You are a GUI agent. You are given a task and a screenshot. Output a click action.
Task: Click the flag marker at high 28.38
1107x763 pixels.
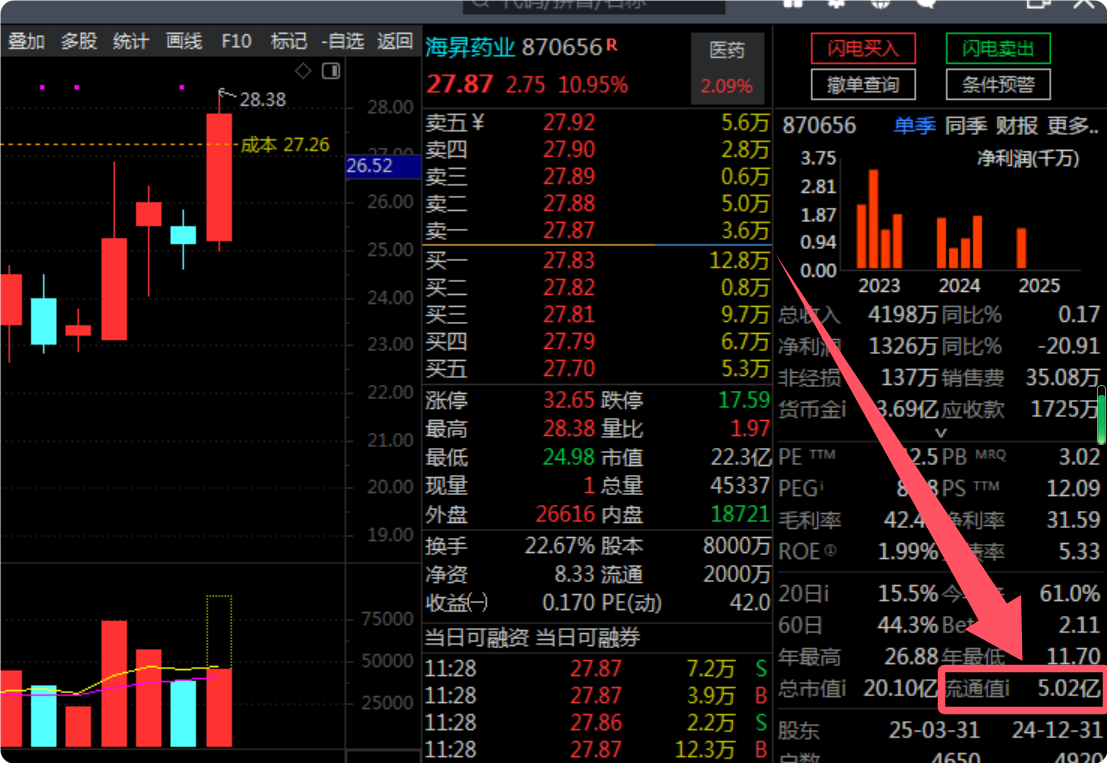pyautogui.click(x=226, y=94)
